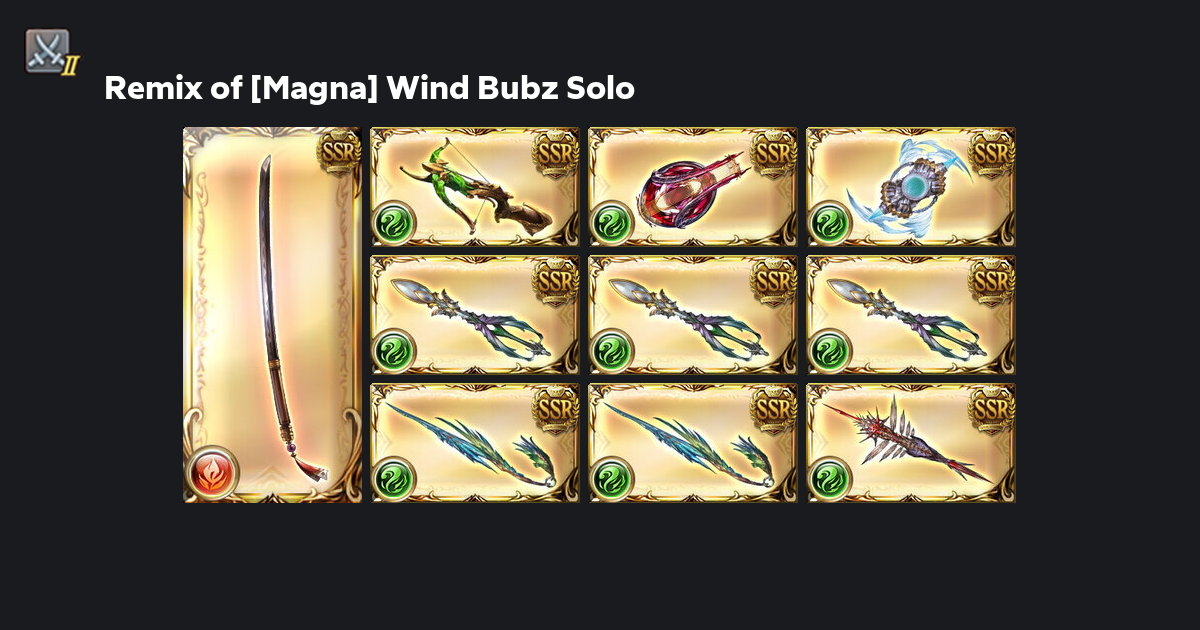Click the crossed swords class icon
Screen dimensions: 1200x630
(x=49, y=51)
